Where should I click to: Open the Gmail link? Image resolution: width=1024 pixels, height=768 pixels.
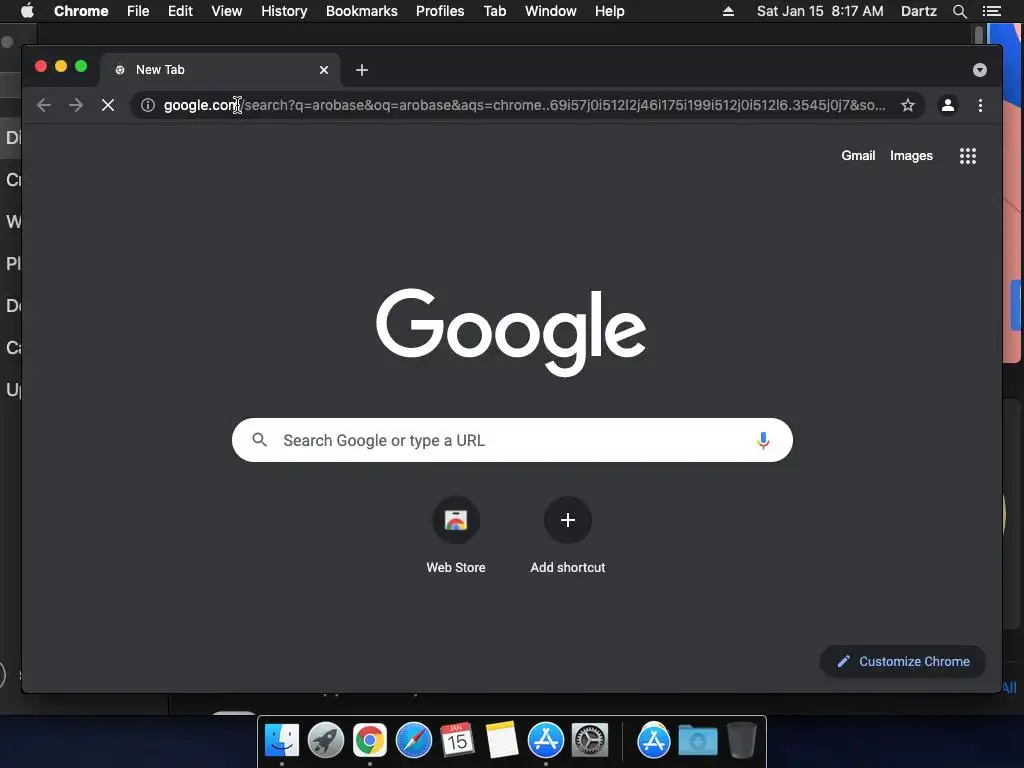858,155
